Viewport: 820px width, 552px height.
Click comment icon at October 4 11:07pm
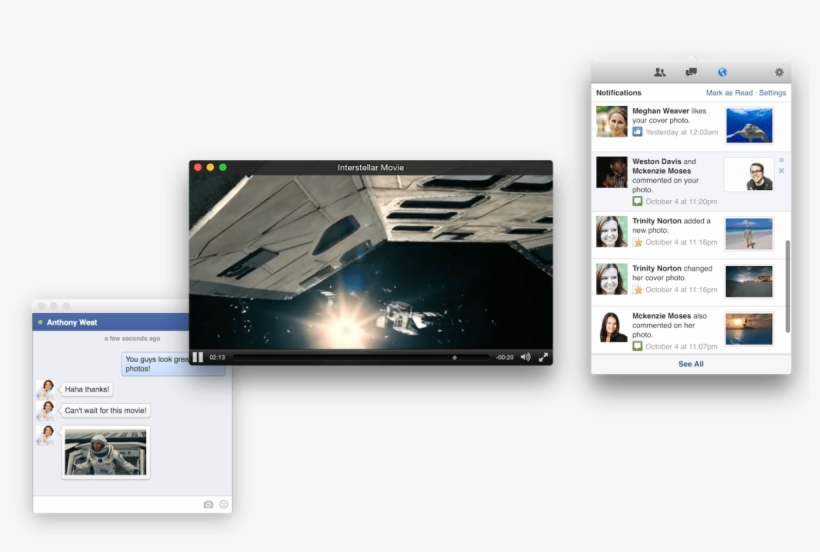tap(637, 346)
